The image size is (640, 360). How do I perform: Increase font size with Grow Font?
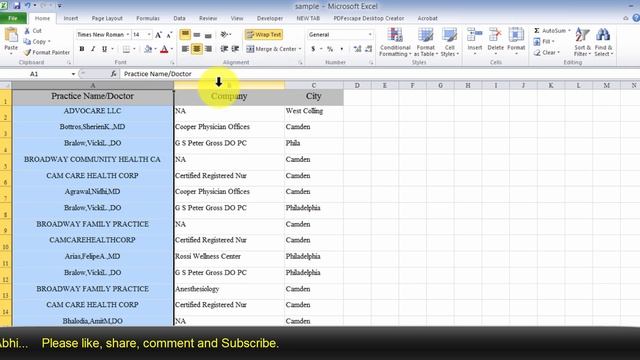click(158, 35)
